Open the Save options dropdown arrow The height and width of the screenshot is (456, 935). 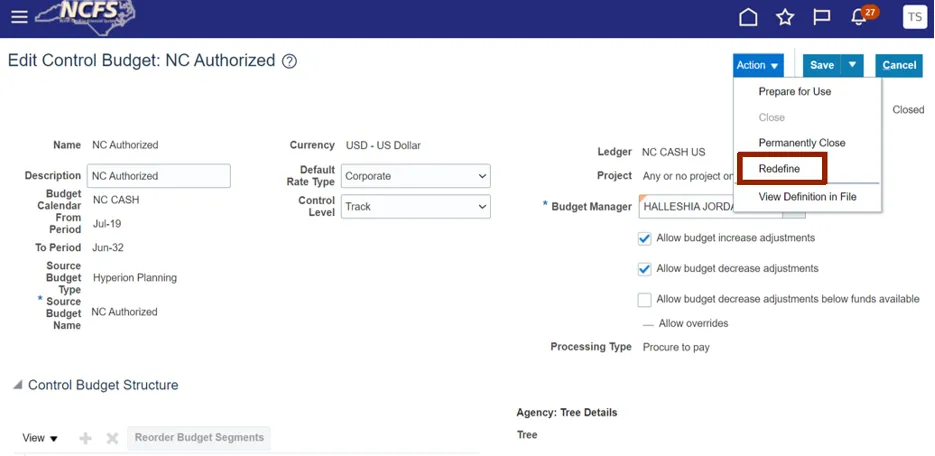pyautogui.click(x=852, y=65)
